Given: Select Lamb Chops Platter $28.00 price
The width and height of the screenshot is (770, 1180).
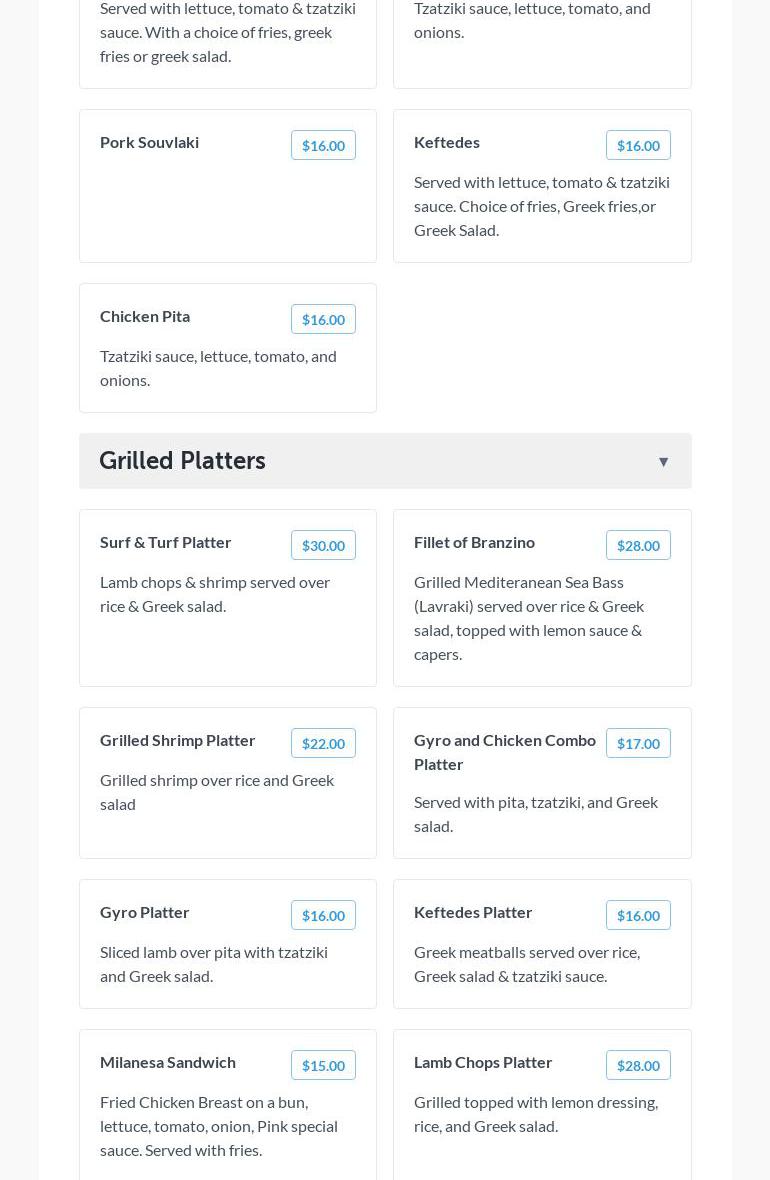Looking at the screenshot, I should point(638,1066).
